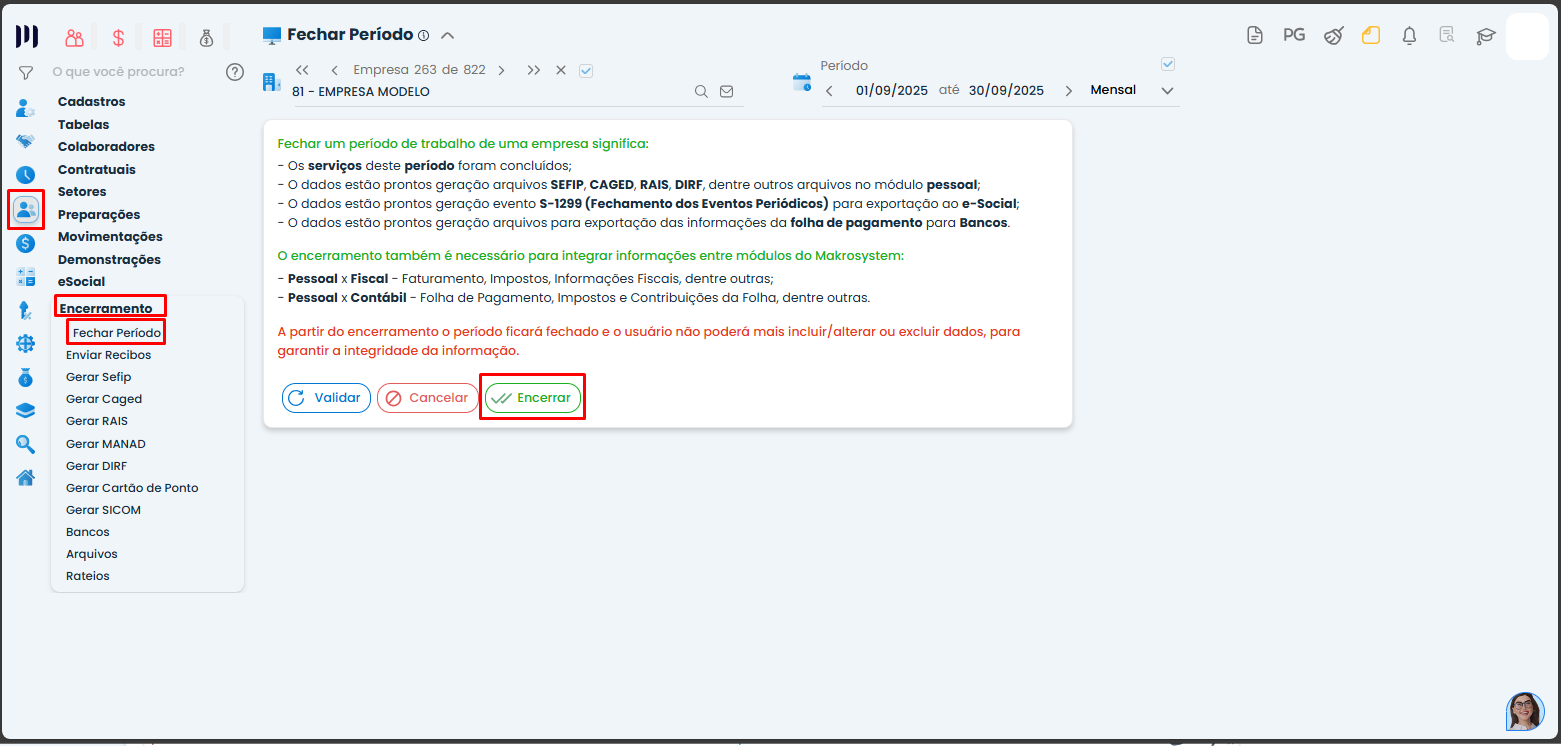This screenshot has height=746, width=1561.
Task: Click the calendar icon beside Período
Action: click(x=802, y=82)
